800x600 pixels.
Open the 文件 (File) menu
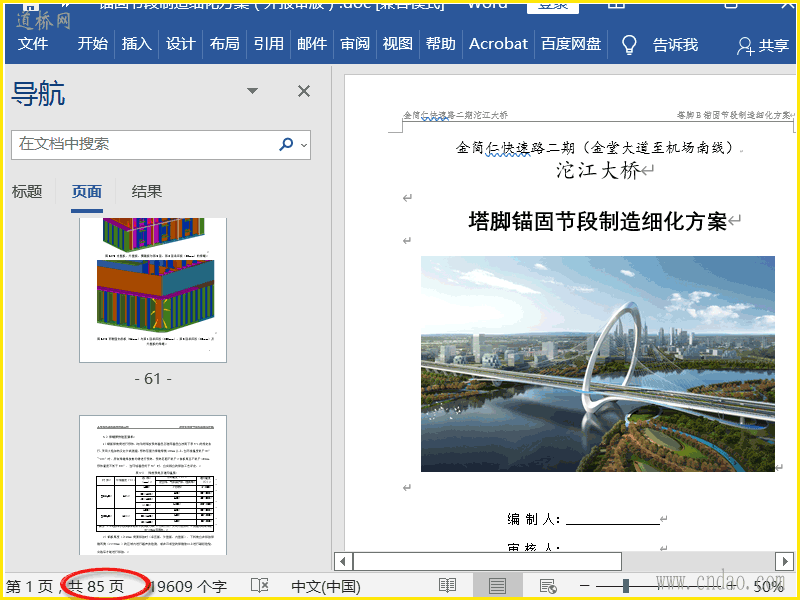33,44
